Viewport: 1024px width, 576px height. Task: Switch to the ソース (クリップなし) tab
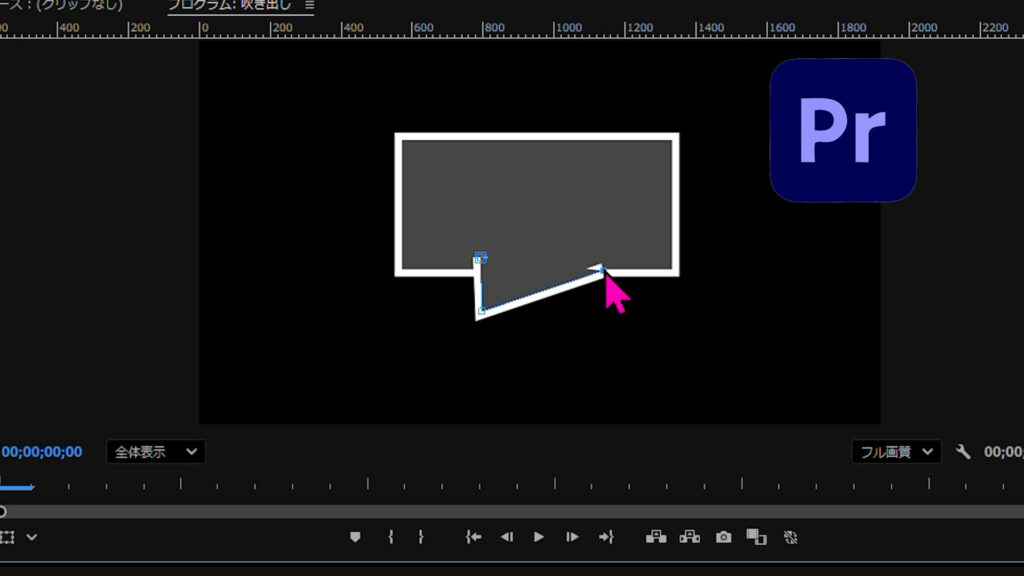coord(60,5)
